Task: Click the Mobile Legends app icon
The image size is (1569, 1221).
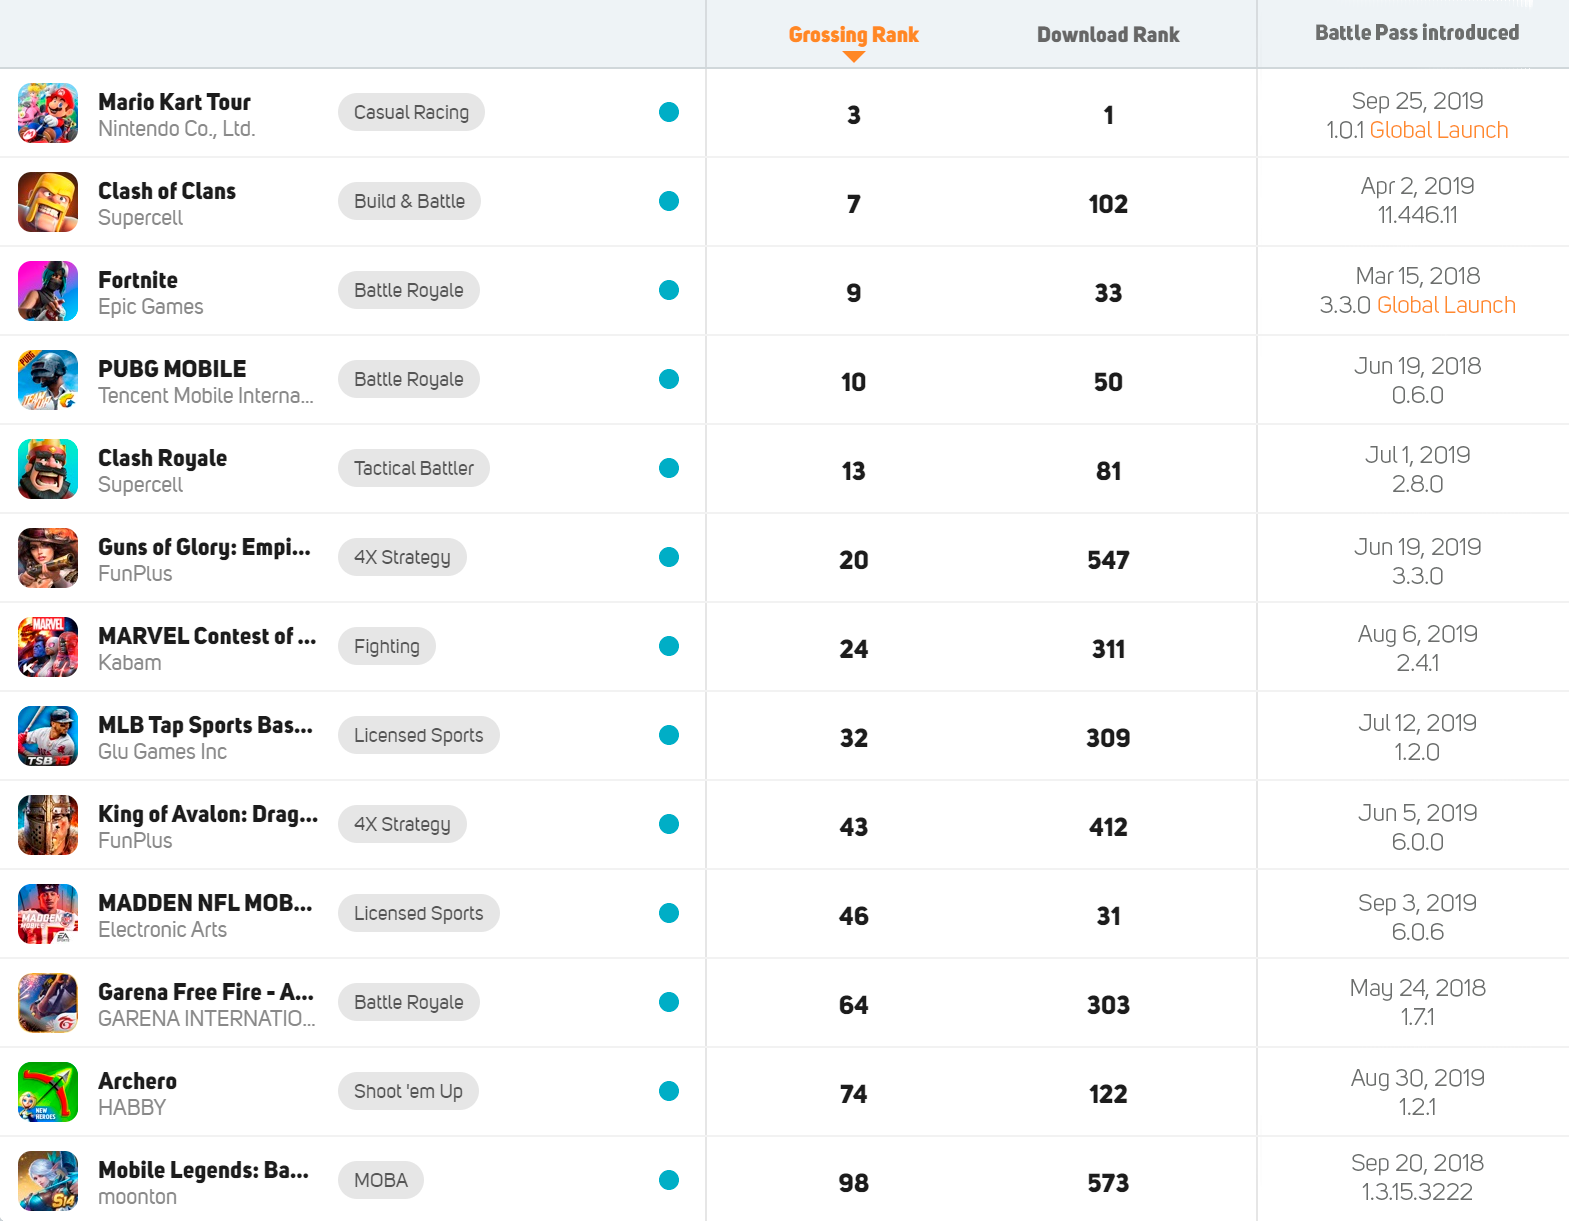Action: click(x=48, y=1181)
